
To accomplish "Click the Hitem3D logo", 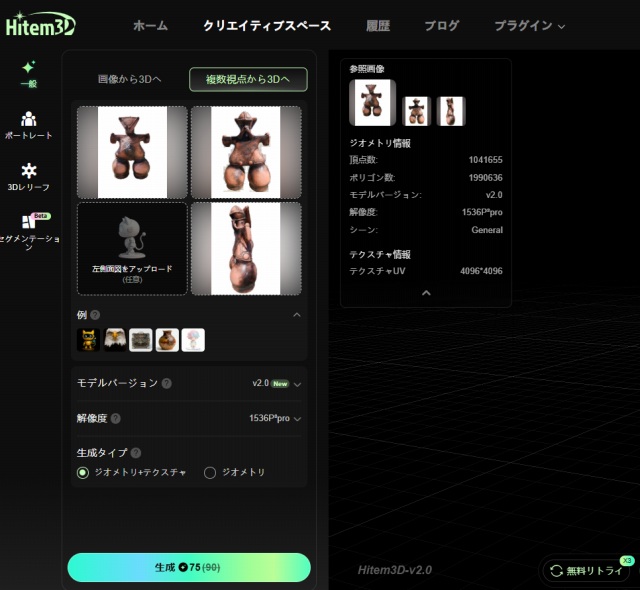I will (x=40, y=26).
